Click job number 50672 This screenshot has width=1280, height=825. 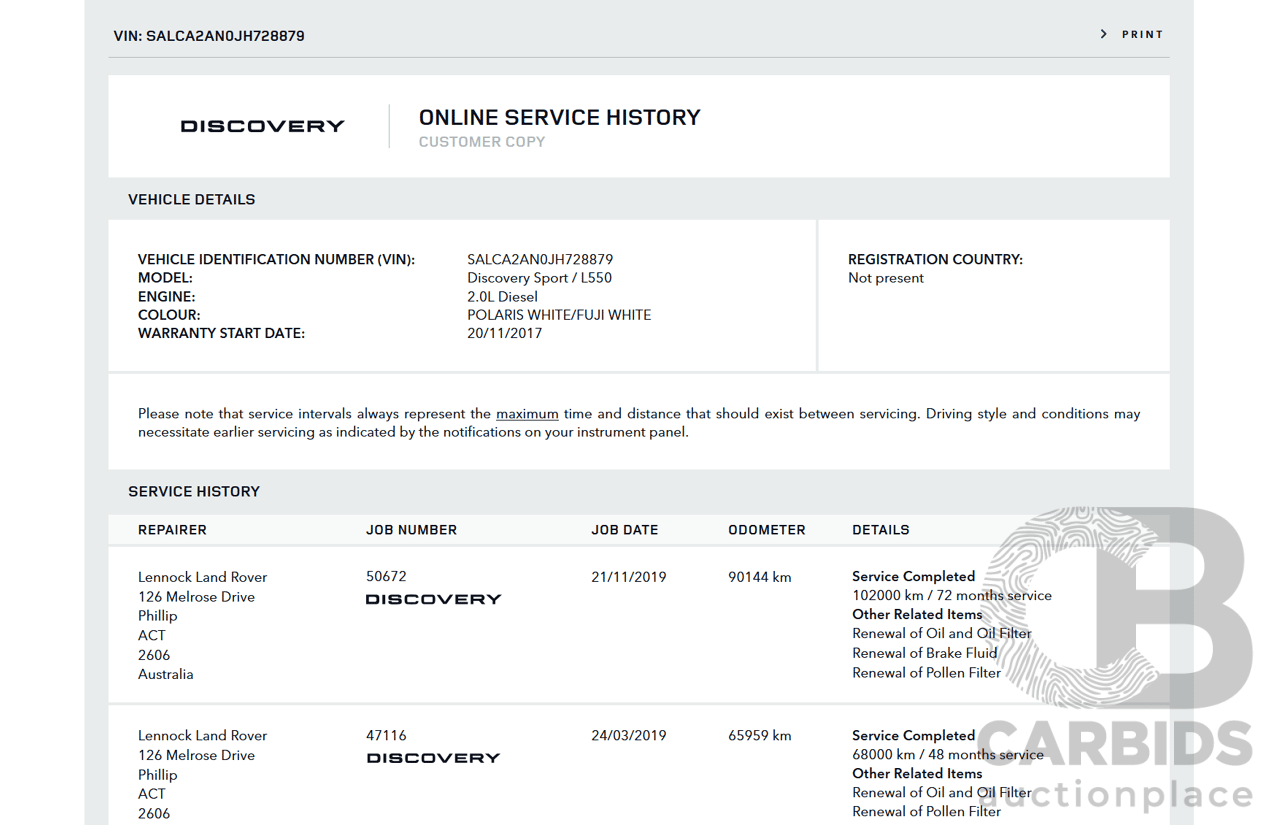(386, 577)
